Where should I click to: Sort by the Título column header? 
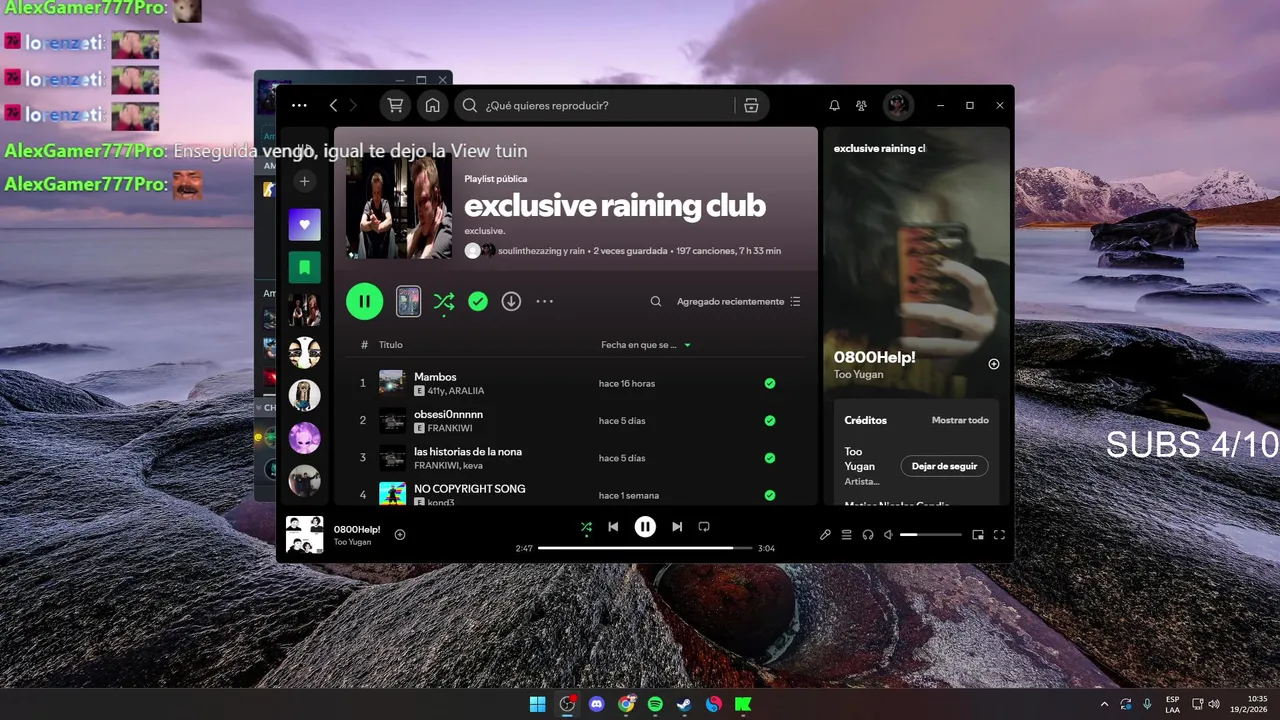click(x=391, y=345)
